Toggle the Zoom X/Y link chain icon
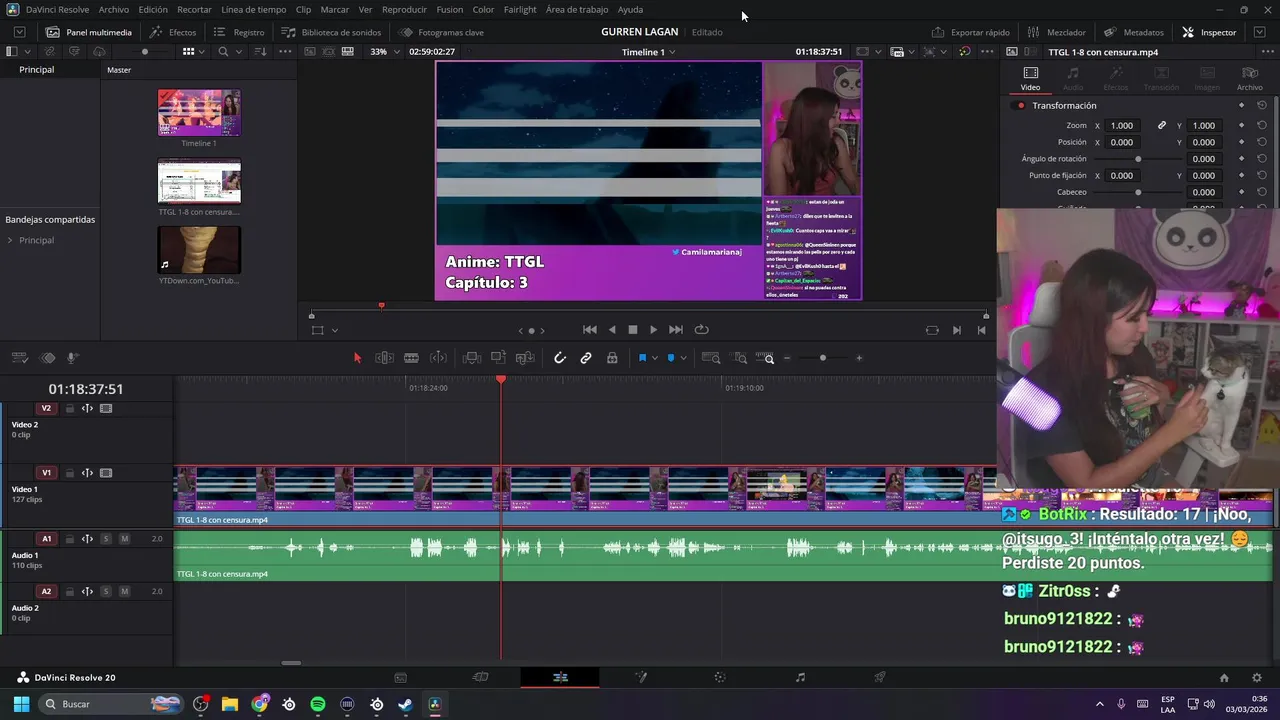1280x720 pixels. 1162,125
